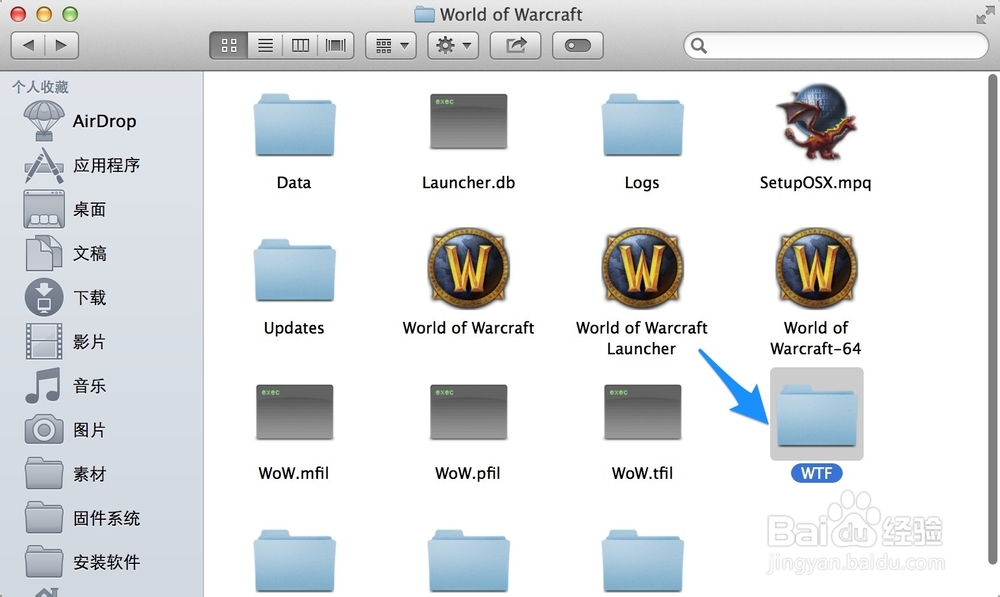
Task: Open 安装软件 folder in the sidebar
Action: point(81,562)
